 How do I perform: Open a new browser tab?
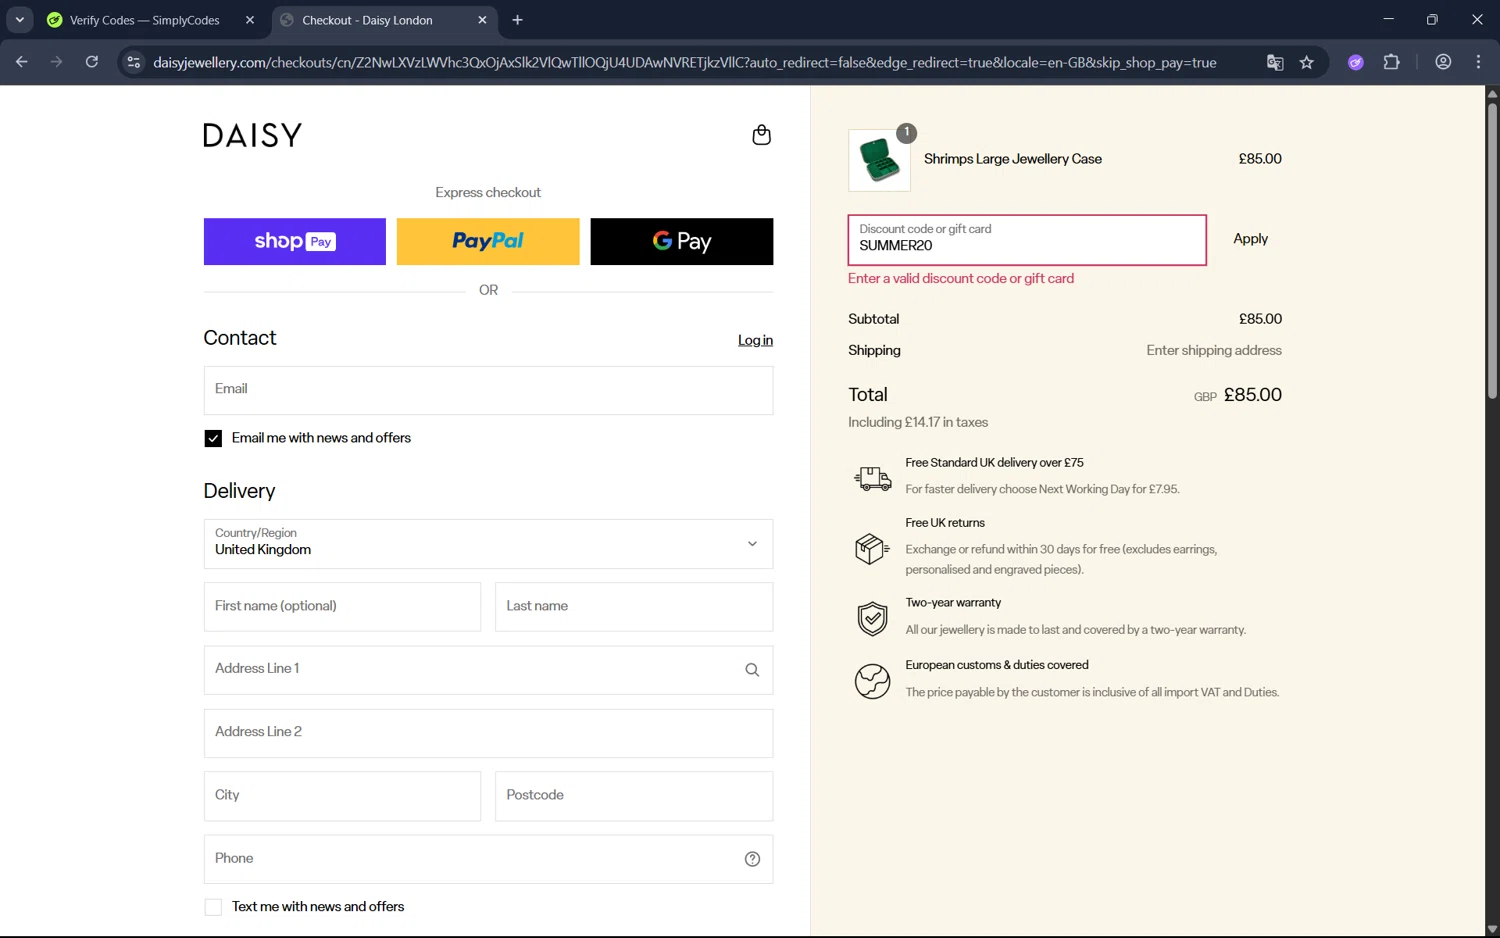[x=517, y=20]
